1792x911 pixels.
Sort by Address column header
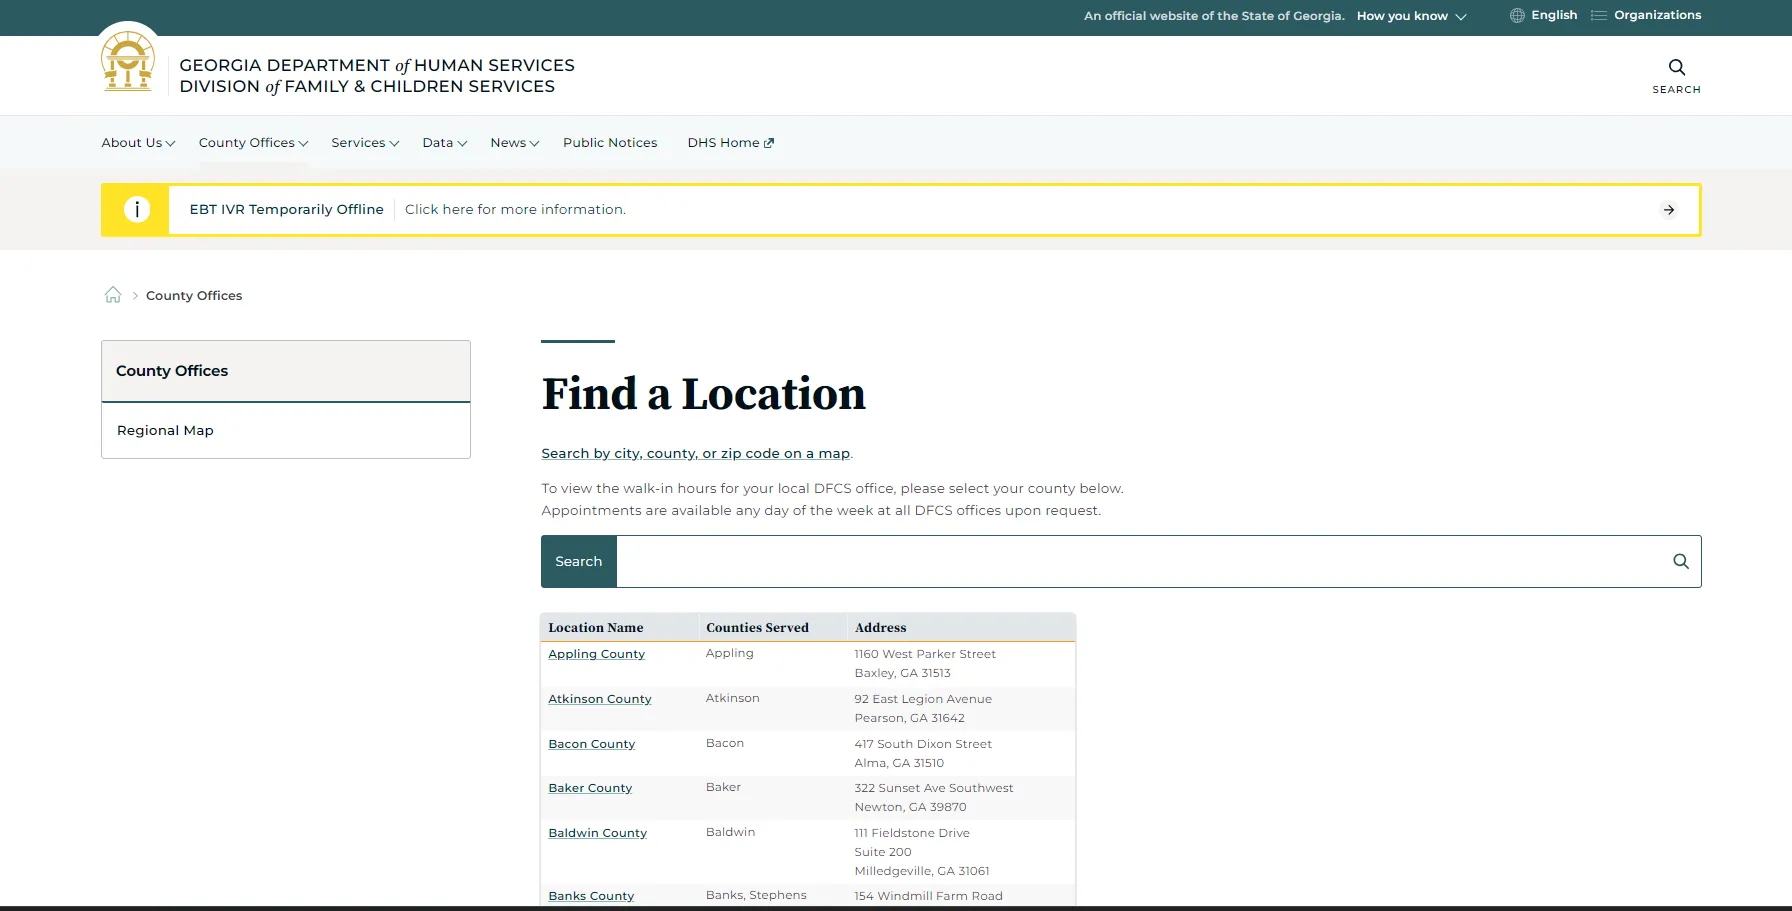pyautogui.click(x=880, y=628)
